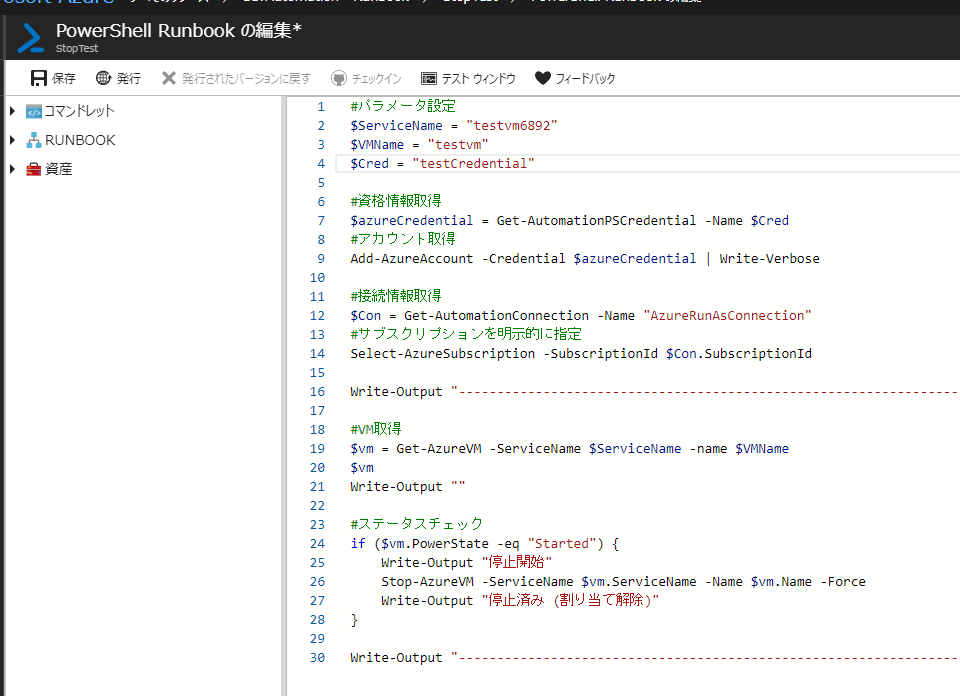The width and height of the screenshot is (960, 696).
Task: Click the #VM取得 comment on line 18
Action: [376, 429]
